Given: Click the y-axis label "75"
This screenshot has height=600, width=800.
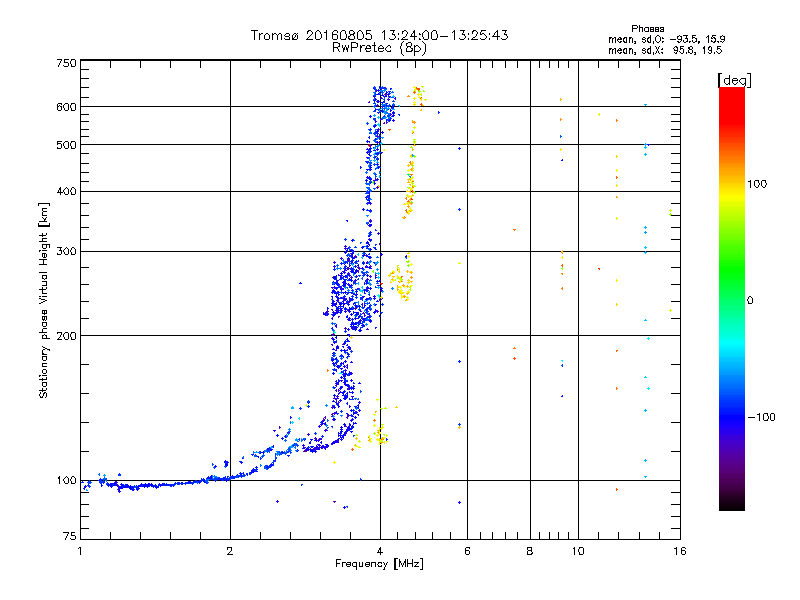Looking at the screenshot, I should [x=70, y=536].
